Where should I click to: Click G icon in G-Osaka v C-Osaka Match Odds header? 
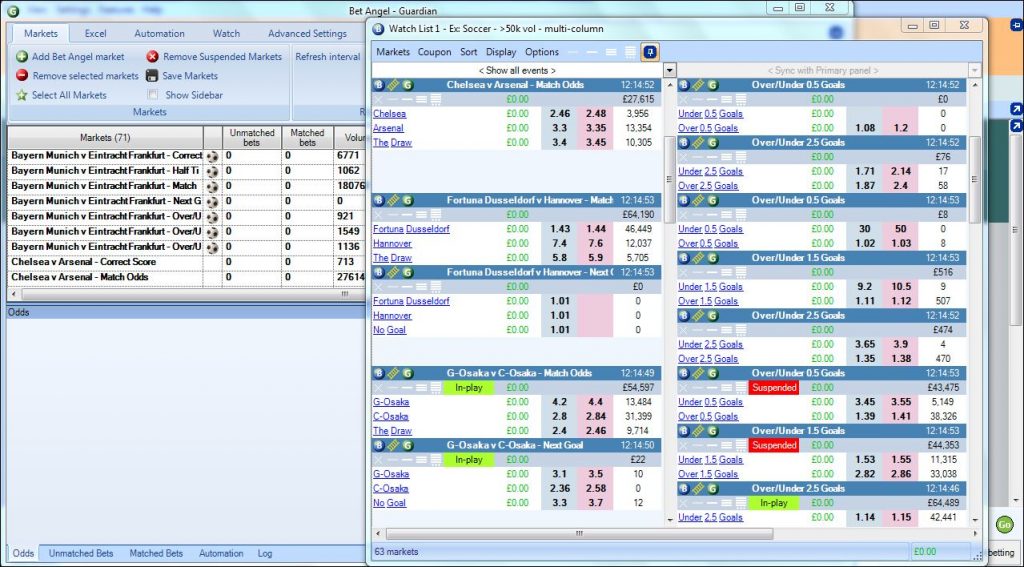[x=408, y=373]
